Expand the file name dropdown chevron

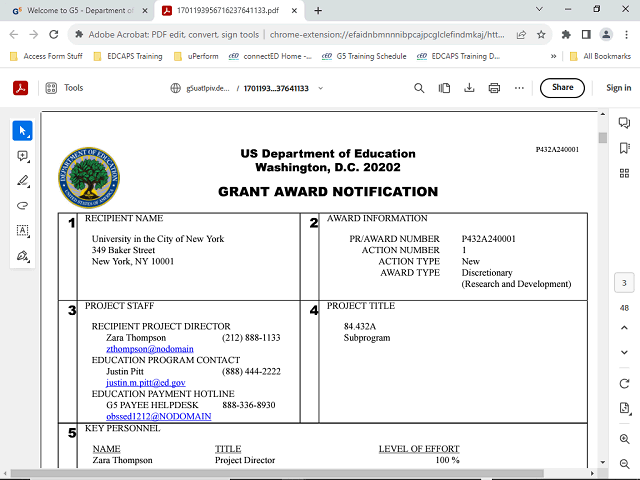[321, 88]
